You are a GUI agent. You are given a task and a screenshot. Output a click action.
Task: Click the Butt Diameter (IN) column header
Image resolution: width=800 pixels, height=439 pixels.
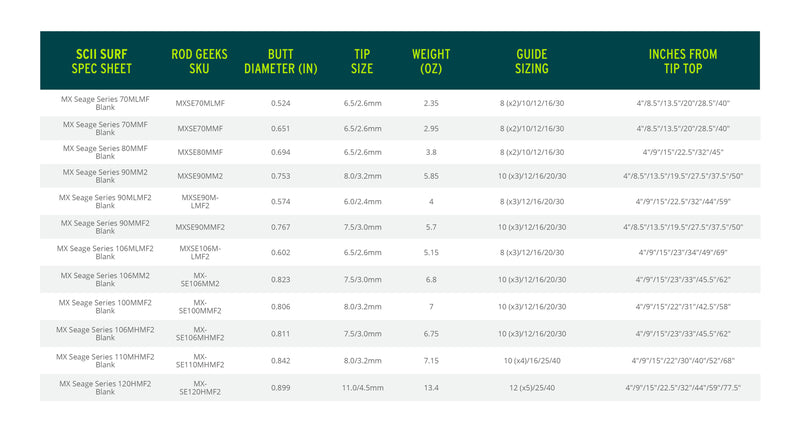280,61
